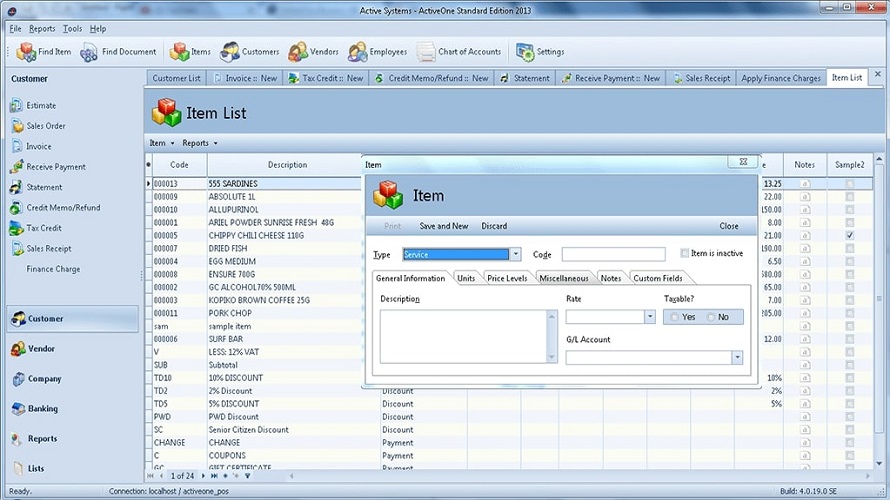Click Close in the Item dialog toolbar
This screenshot has height=500, width=890.
729,226
